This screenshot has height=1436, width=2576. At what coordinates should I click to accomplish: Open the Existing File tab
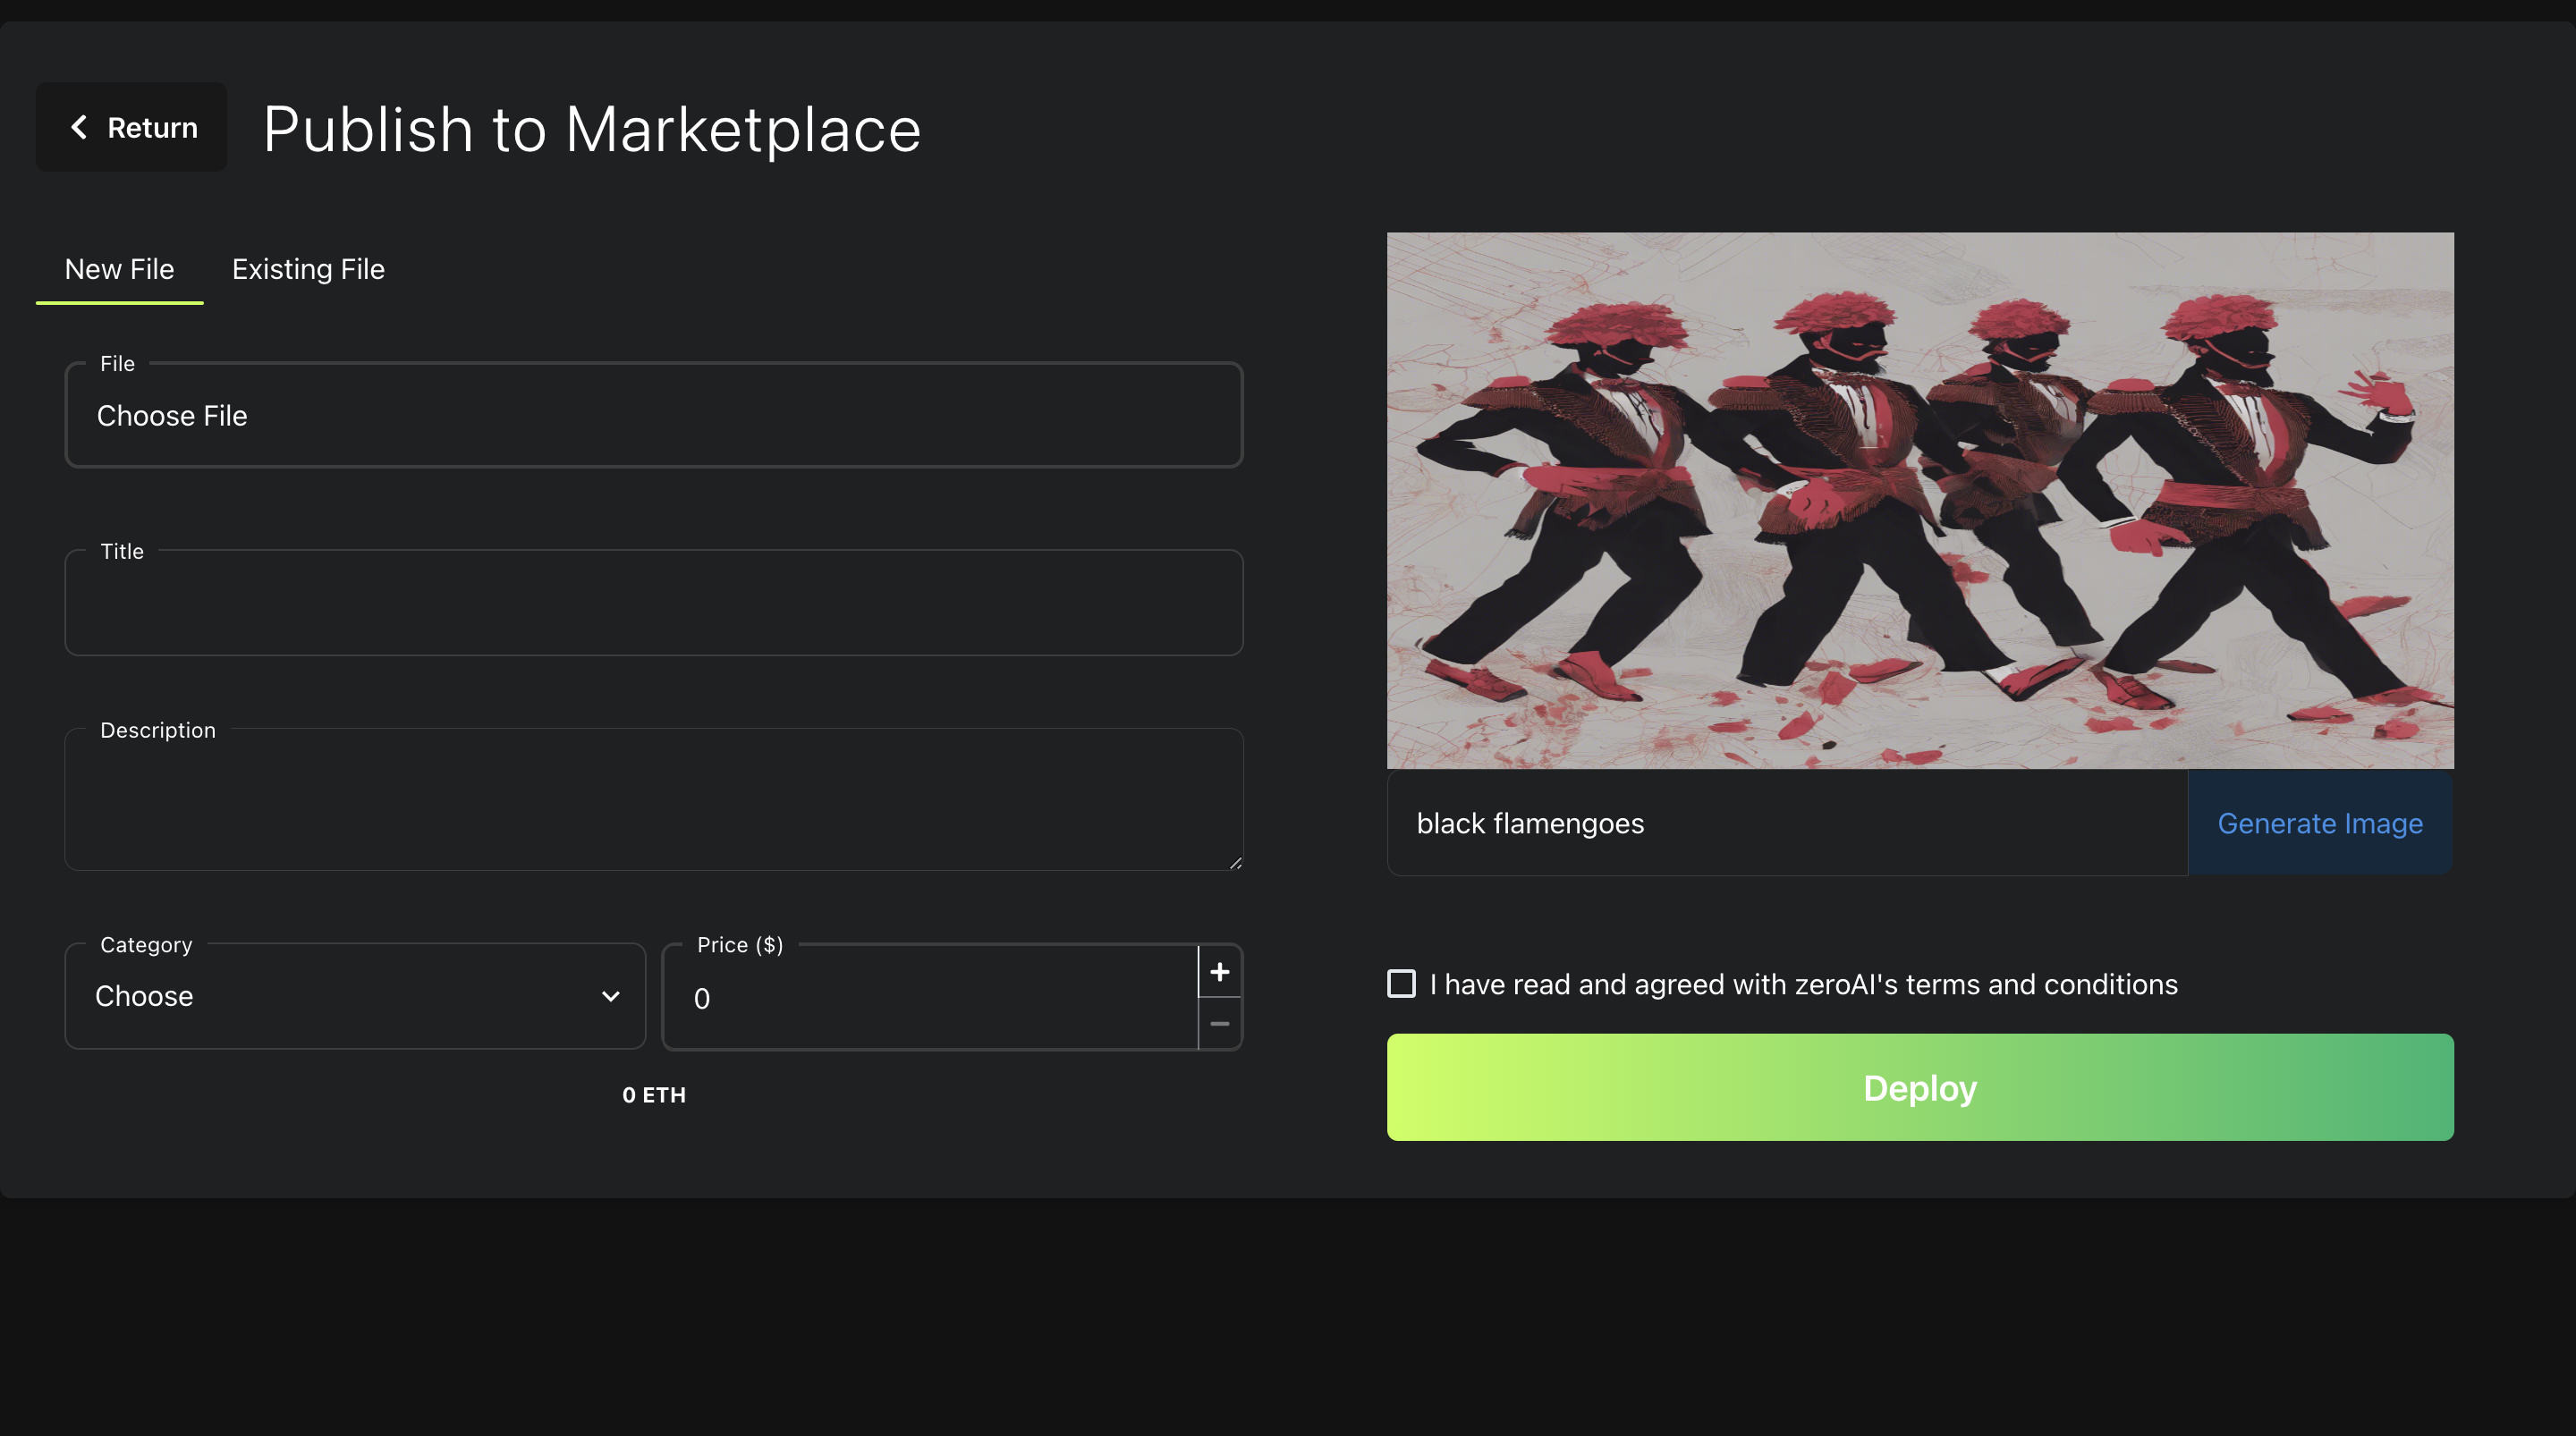pos(308,269)
